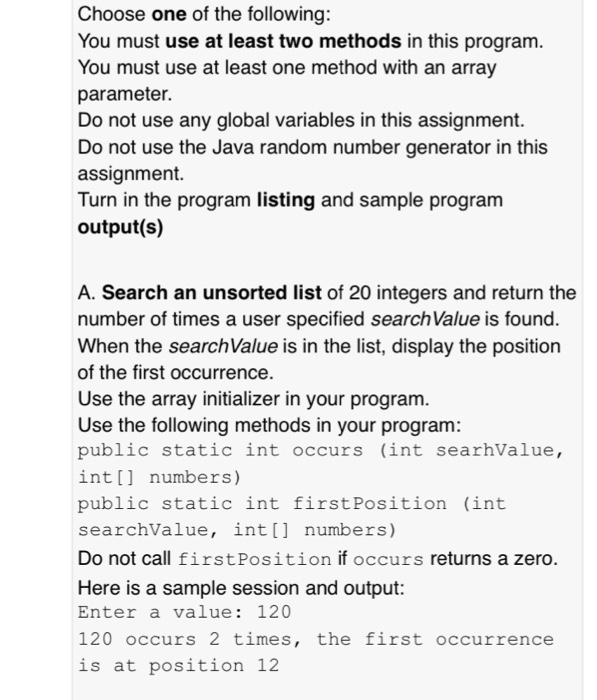Click the inline code 'firstPosition' in the 'Do not call' sentence
The width and height of the screenshot is (597, 700).
(255, 559)
